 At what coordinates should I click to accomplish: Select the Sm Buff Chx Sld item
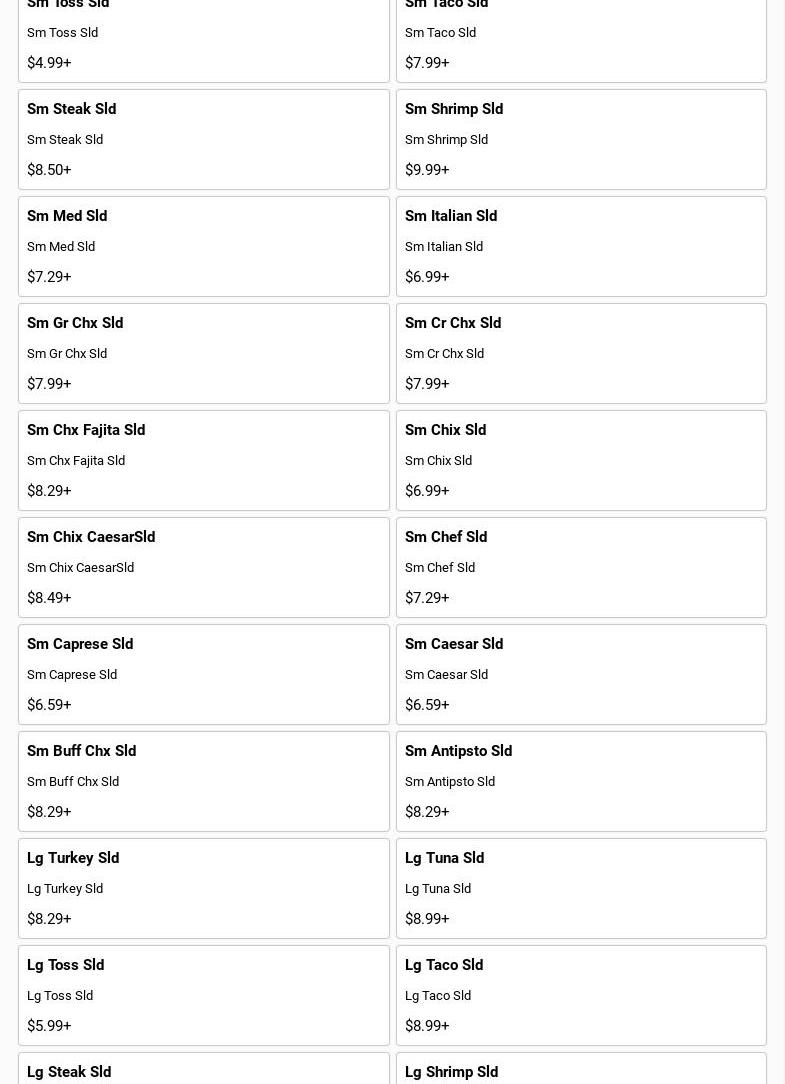pyautogui.click(x=203, y=781)
